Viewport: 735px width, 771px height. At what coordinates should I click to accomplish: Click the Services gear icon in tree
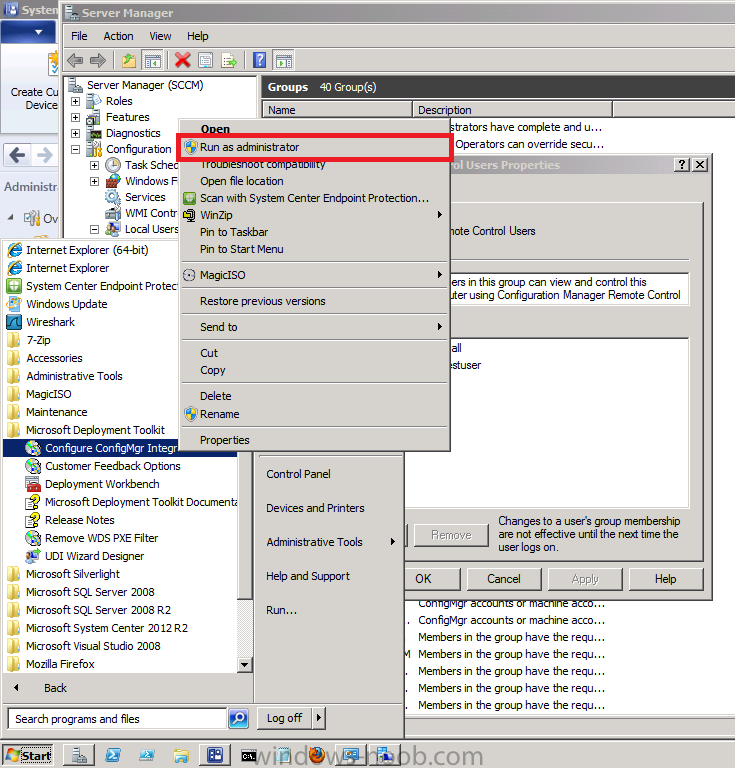pos(113,197)
